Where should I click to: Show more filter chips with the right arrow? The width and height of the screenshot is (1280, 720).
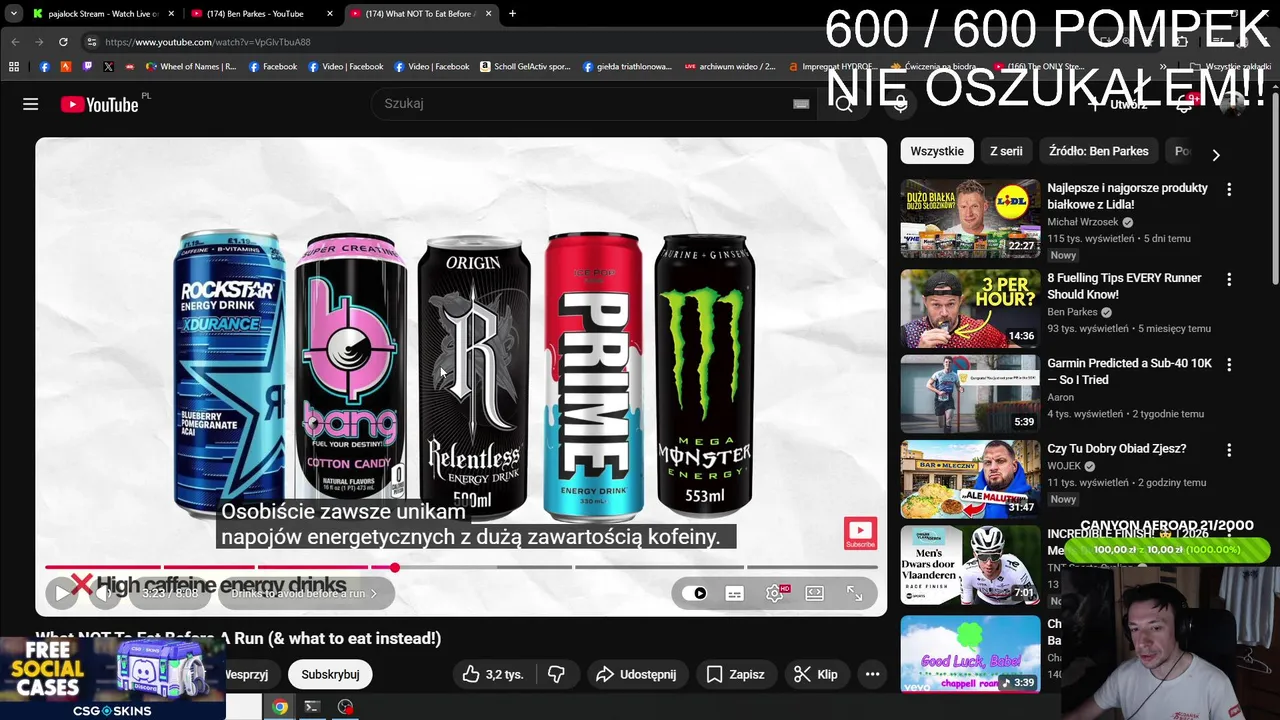coord(1215,155)
